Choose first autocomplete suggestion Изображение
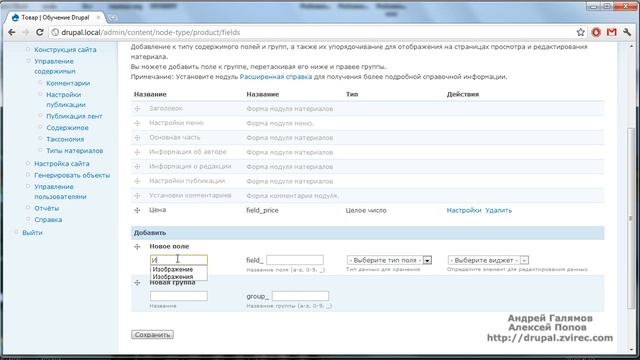This screenshot has height=360, width=640. 173,269
